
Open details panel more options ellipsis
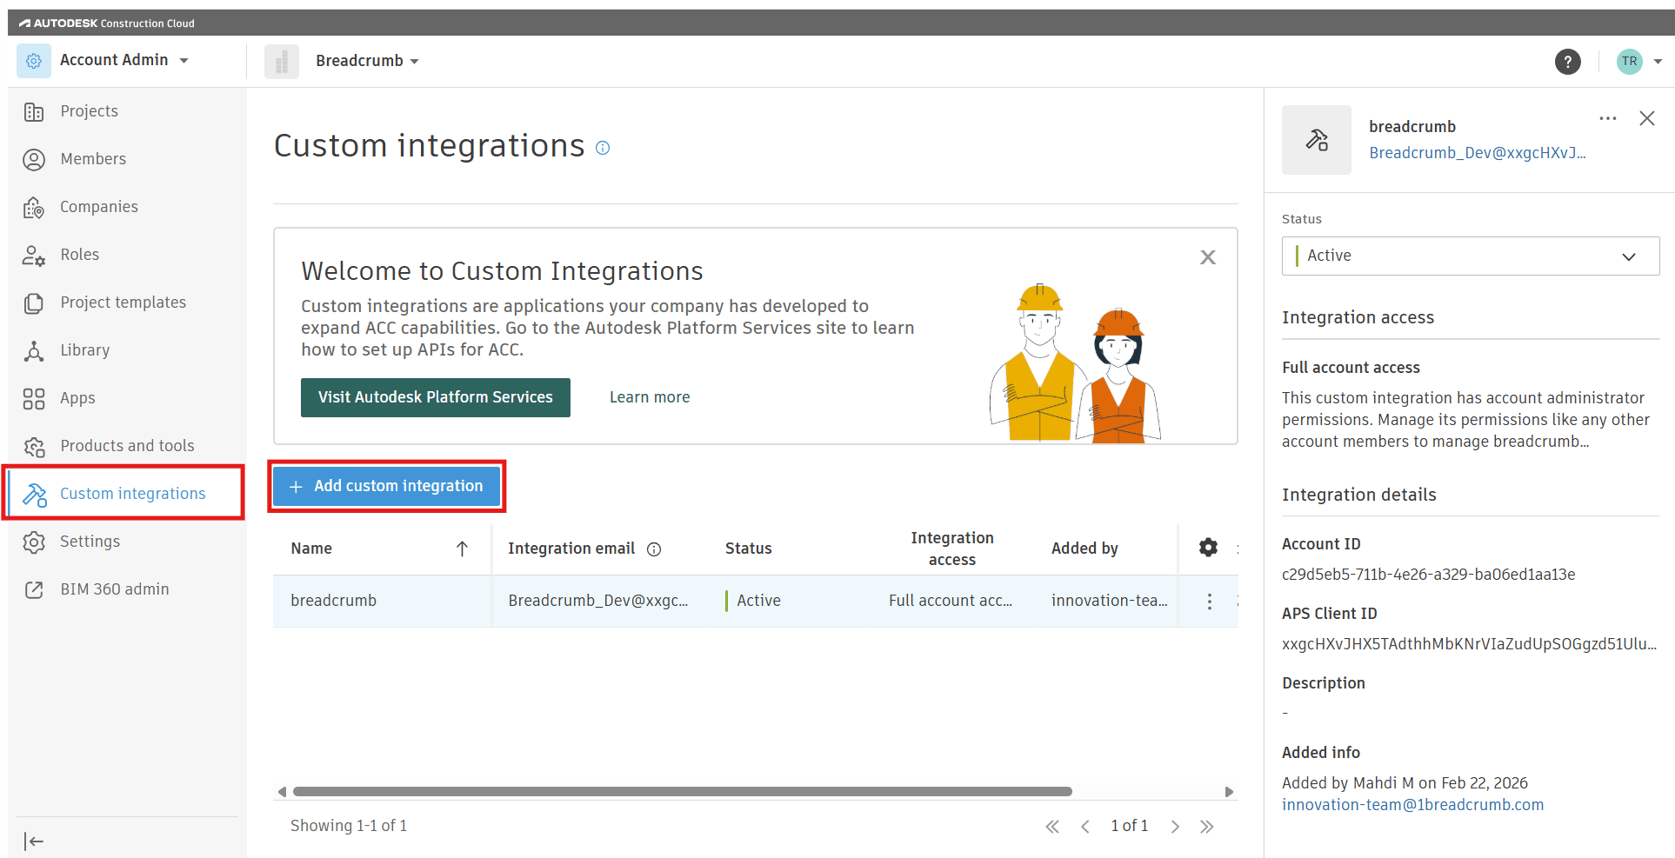pos(1607,118)
